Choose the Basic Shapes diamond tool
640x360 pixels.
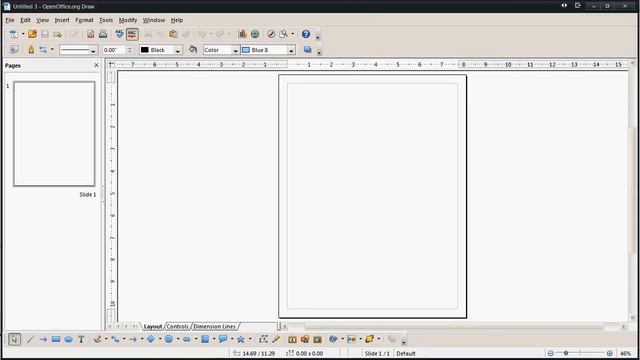(x=151, y=339)
